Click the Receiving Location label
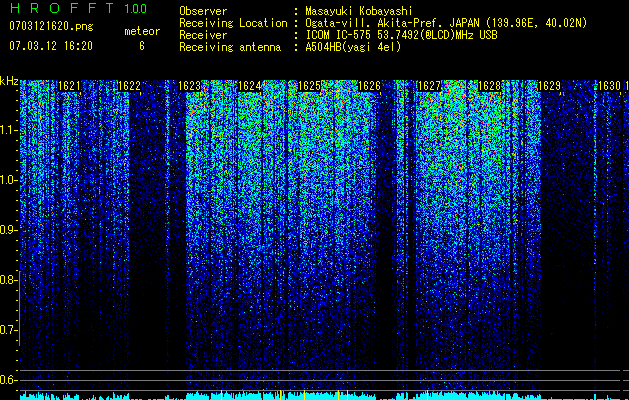The image size is (629, 400). click(233, 23)
